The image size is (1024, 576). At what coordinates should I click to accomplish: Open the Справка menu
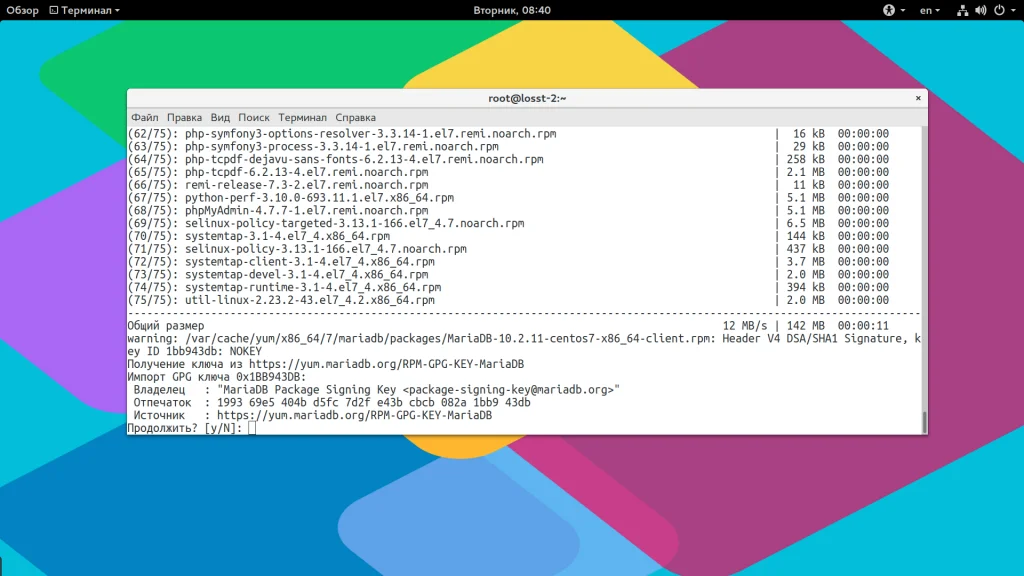pos(355,118)
